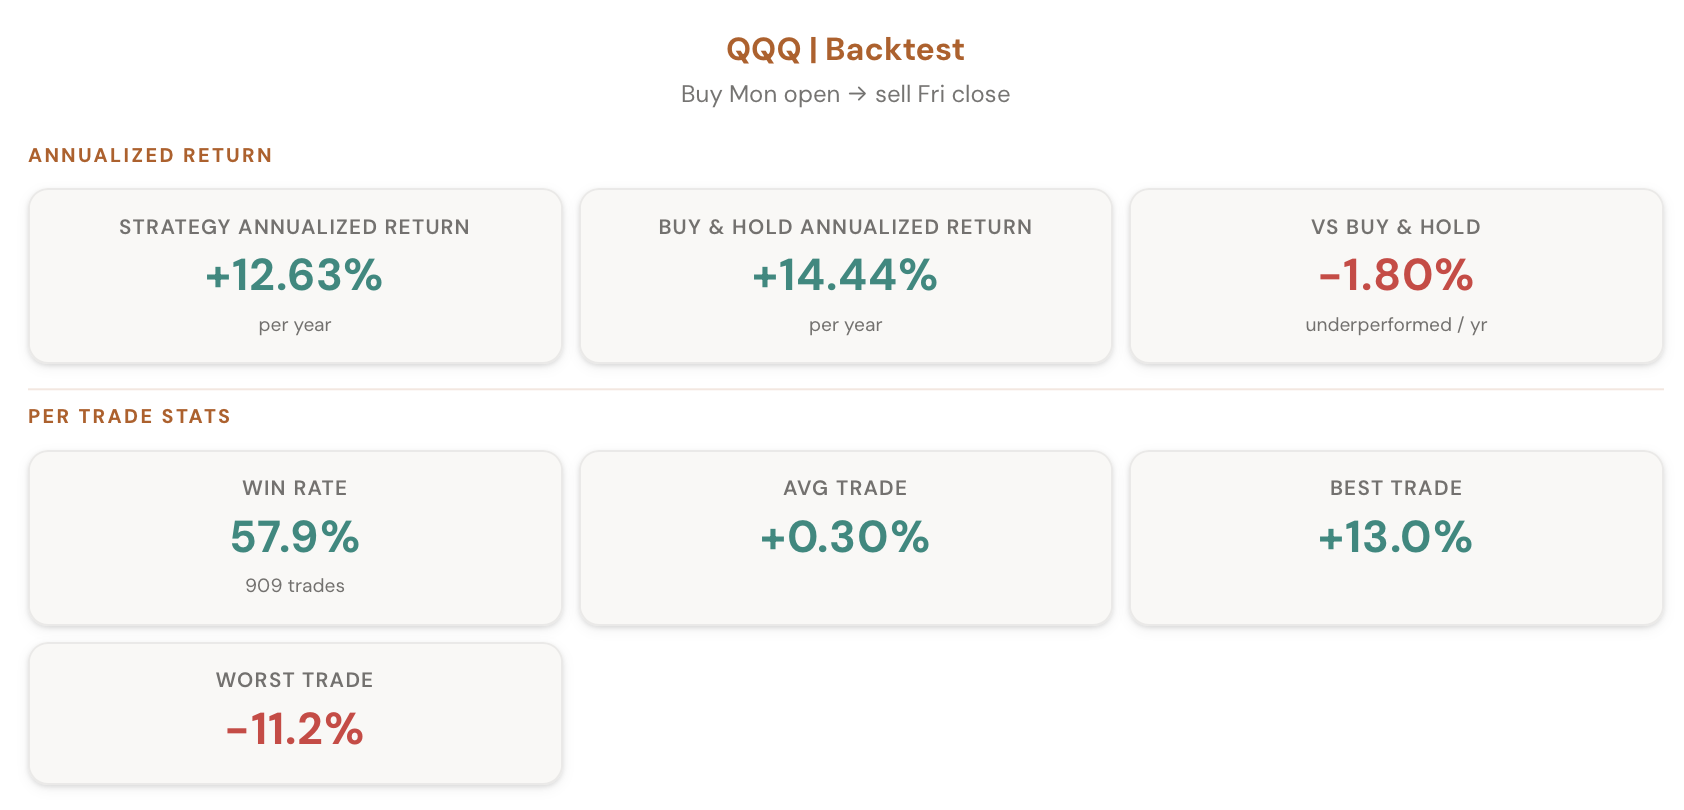Click the −1.80% underperformance value
The width and height of the screenshot is (1684, 810).
click(1396, 275)
